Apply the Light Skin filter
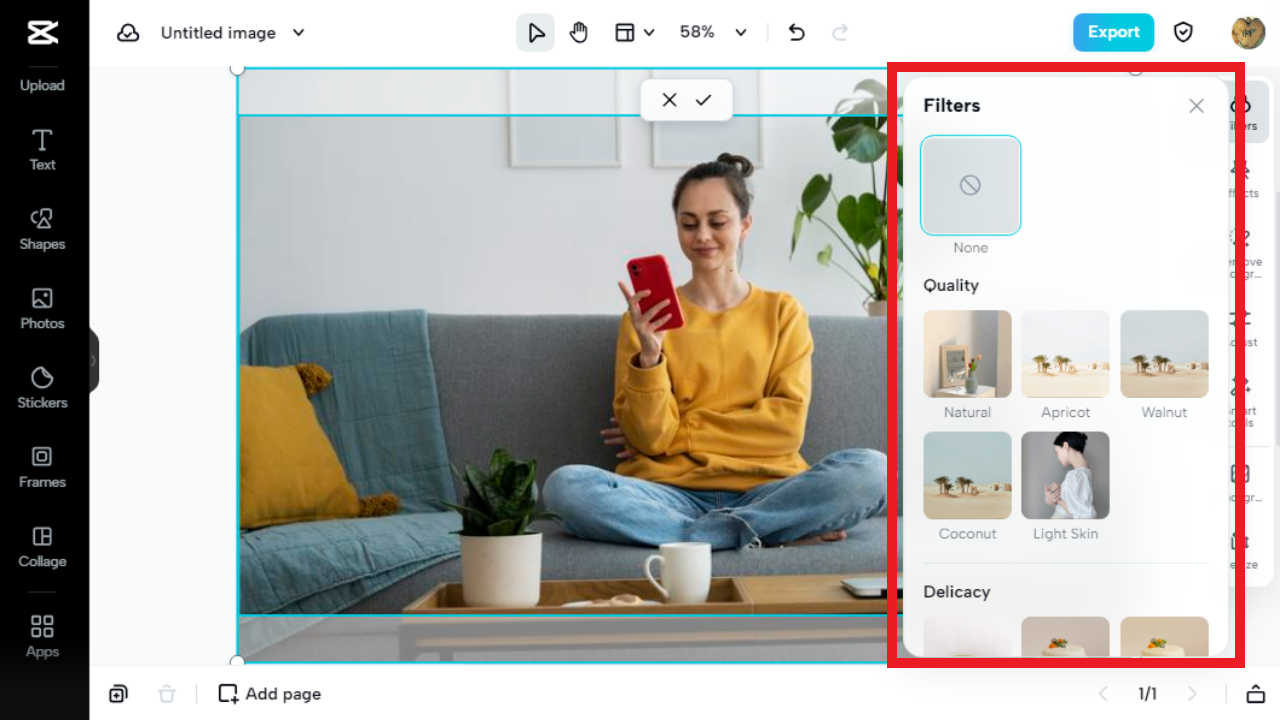The height and width of the screenshot is (720, 1280). tap(1065, 475)
